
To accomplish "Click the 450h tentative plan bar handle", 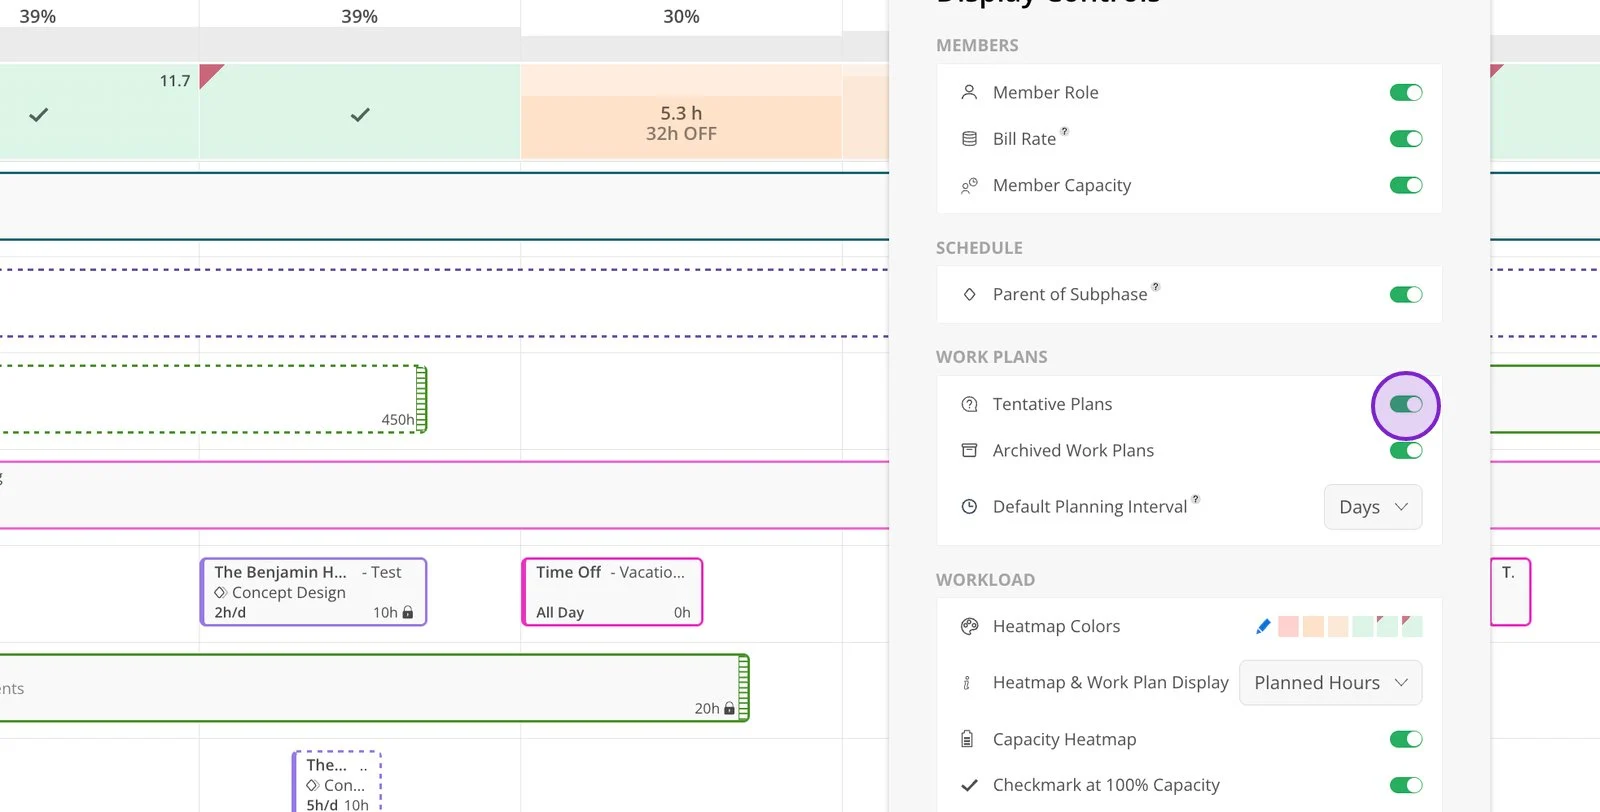I will click(x=421, y=399).
